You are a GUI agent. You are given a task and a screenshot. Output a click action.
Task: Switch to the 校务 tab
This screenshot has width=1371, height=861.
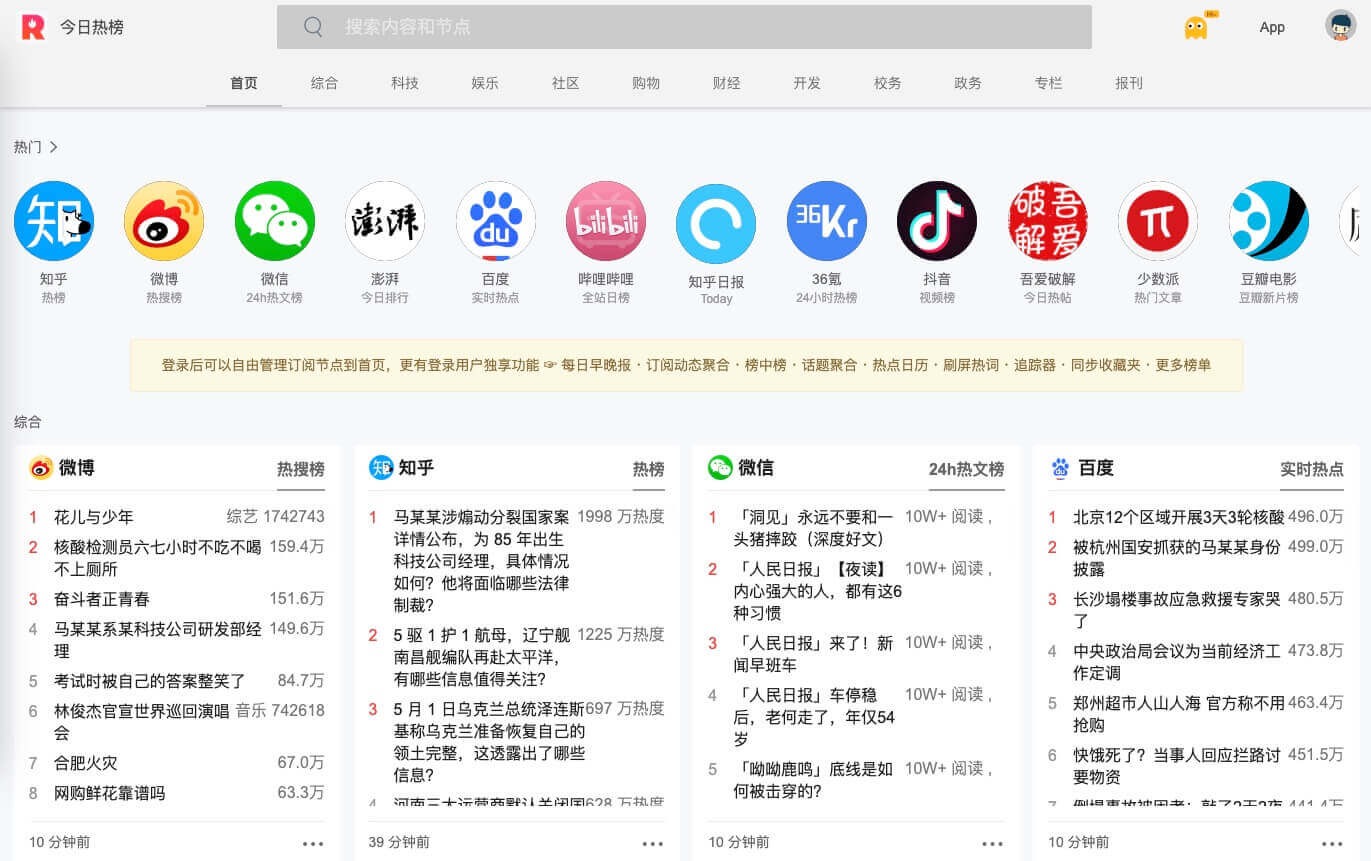888,83
